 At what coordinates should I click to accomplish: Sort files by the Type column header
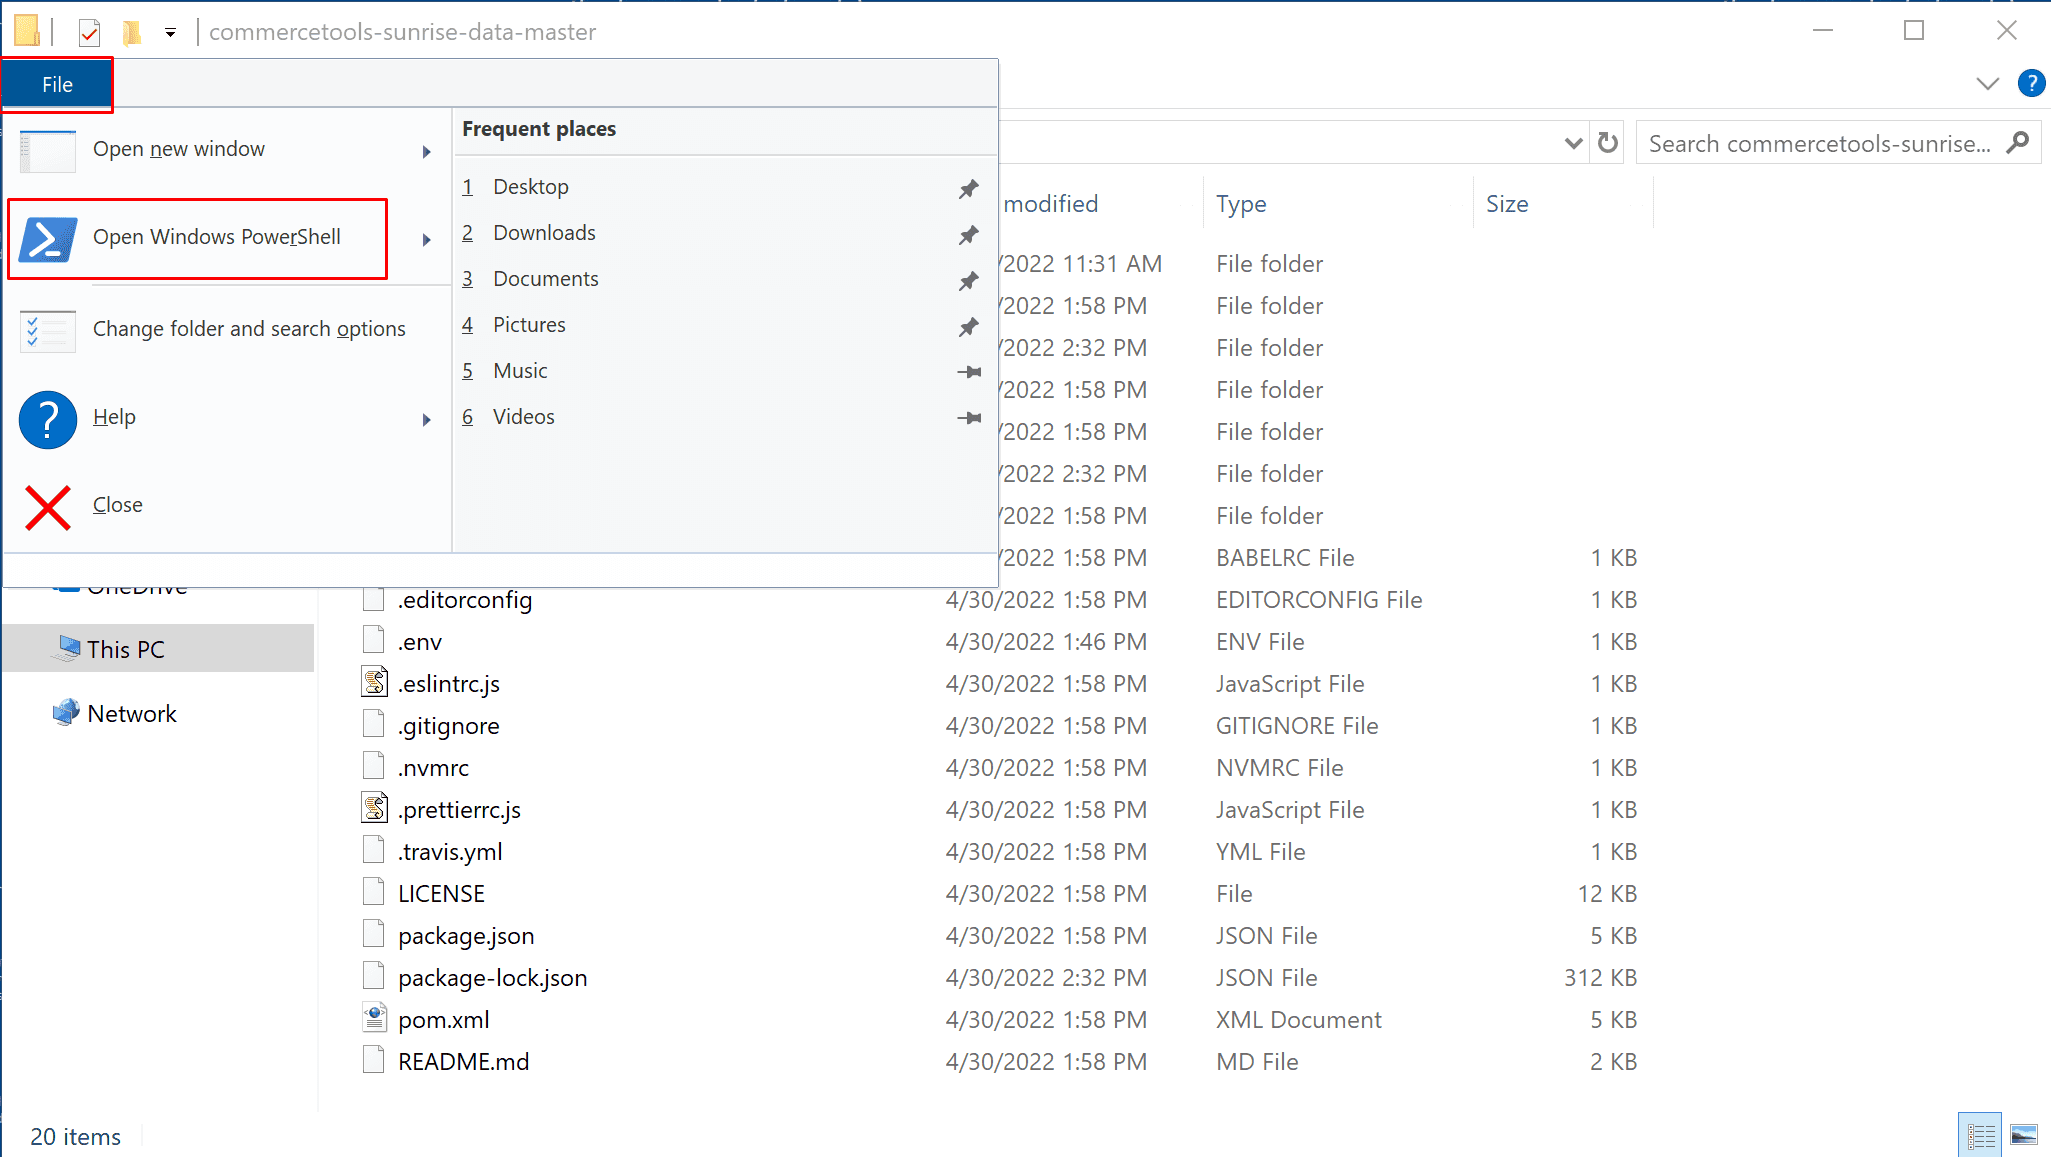coord(1241,204)
